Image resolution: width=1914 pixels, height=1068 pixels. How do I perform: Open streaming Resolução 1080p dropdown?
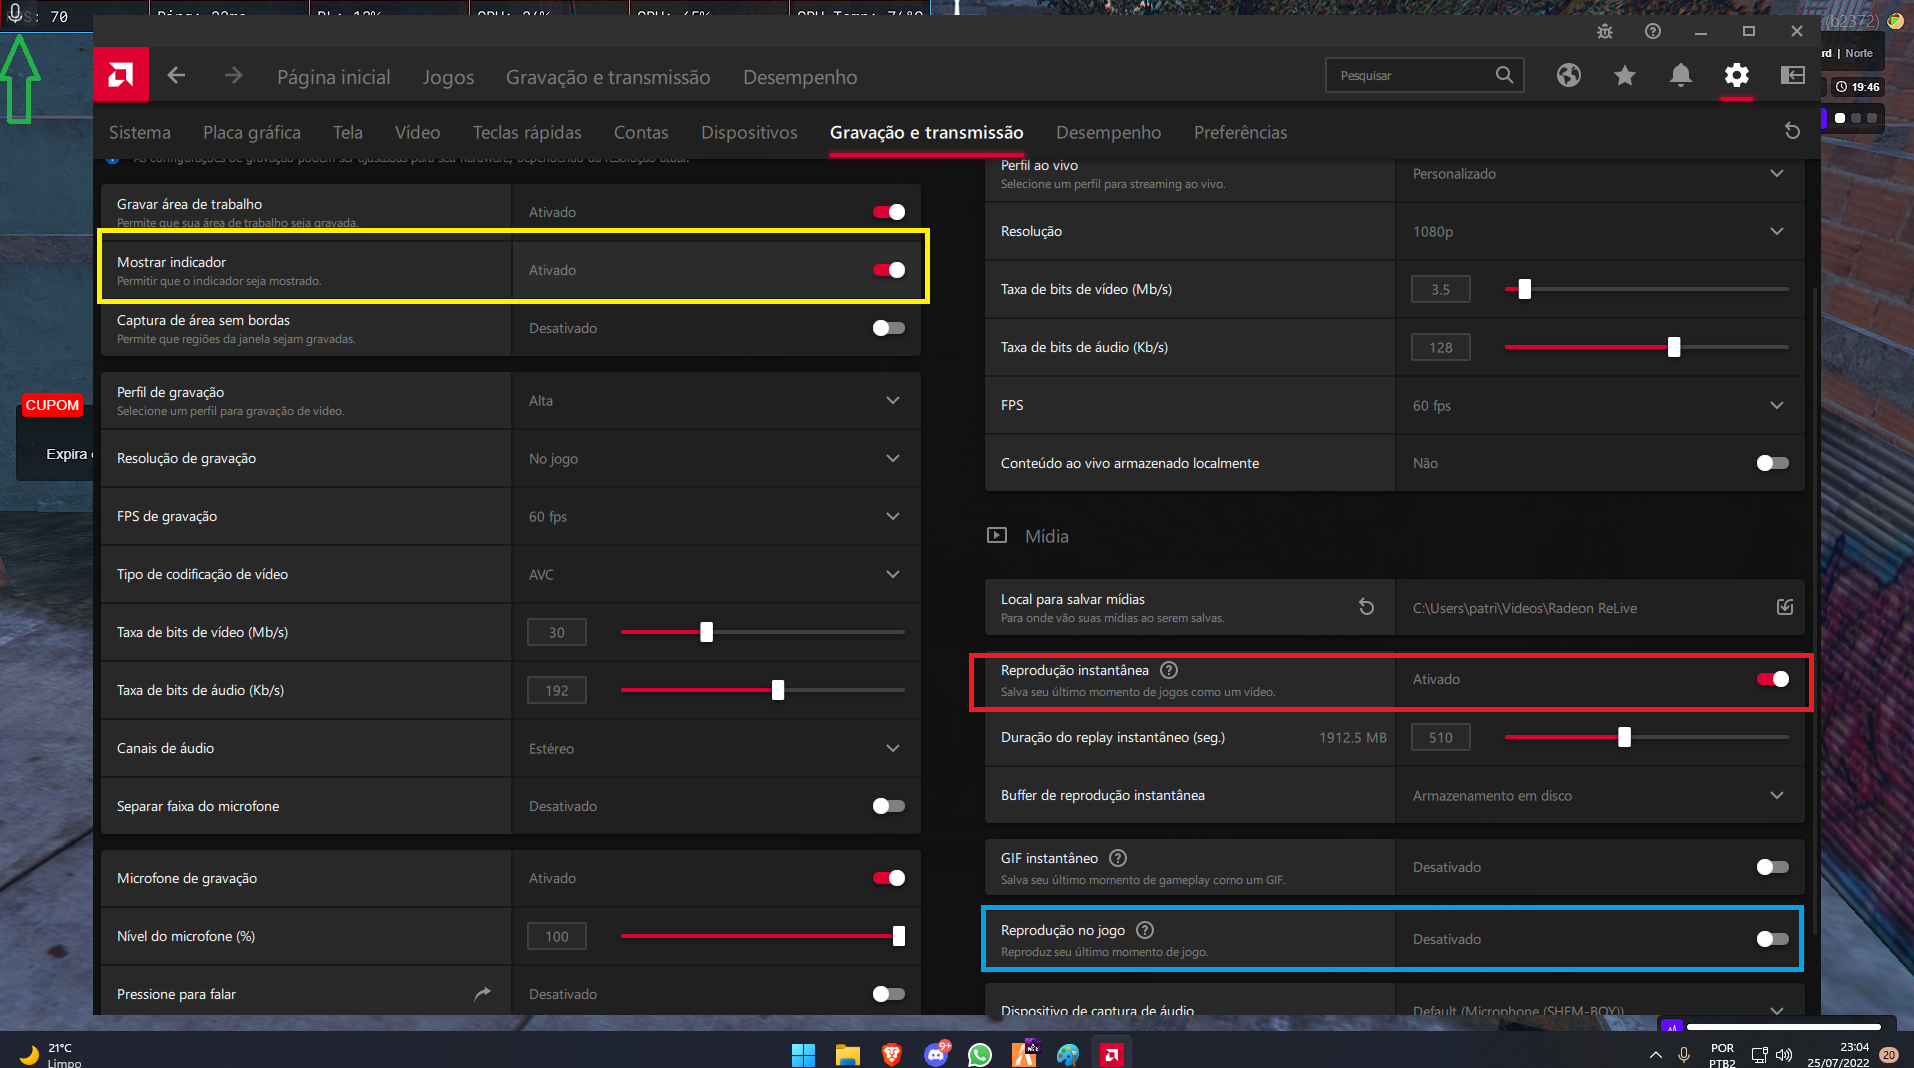pos(1600,231)
